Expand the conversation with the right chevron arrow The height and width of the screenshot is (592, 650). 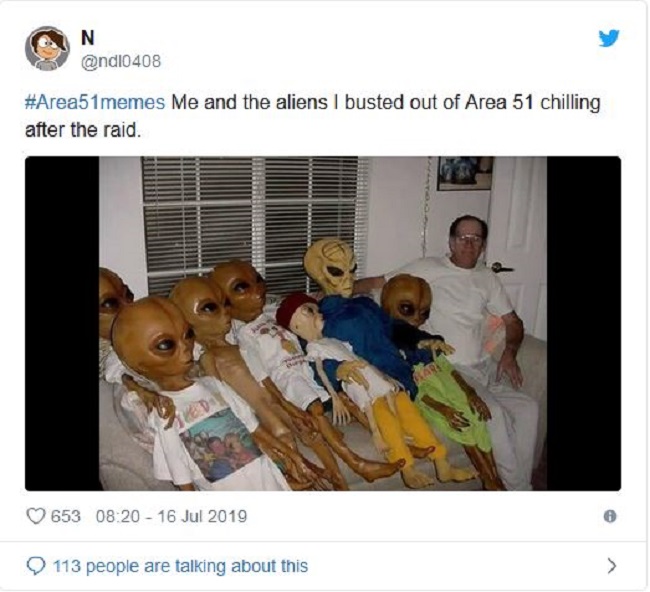pos(611,565)
